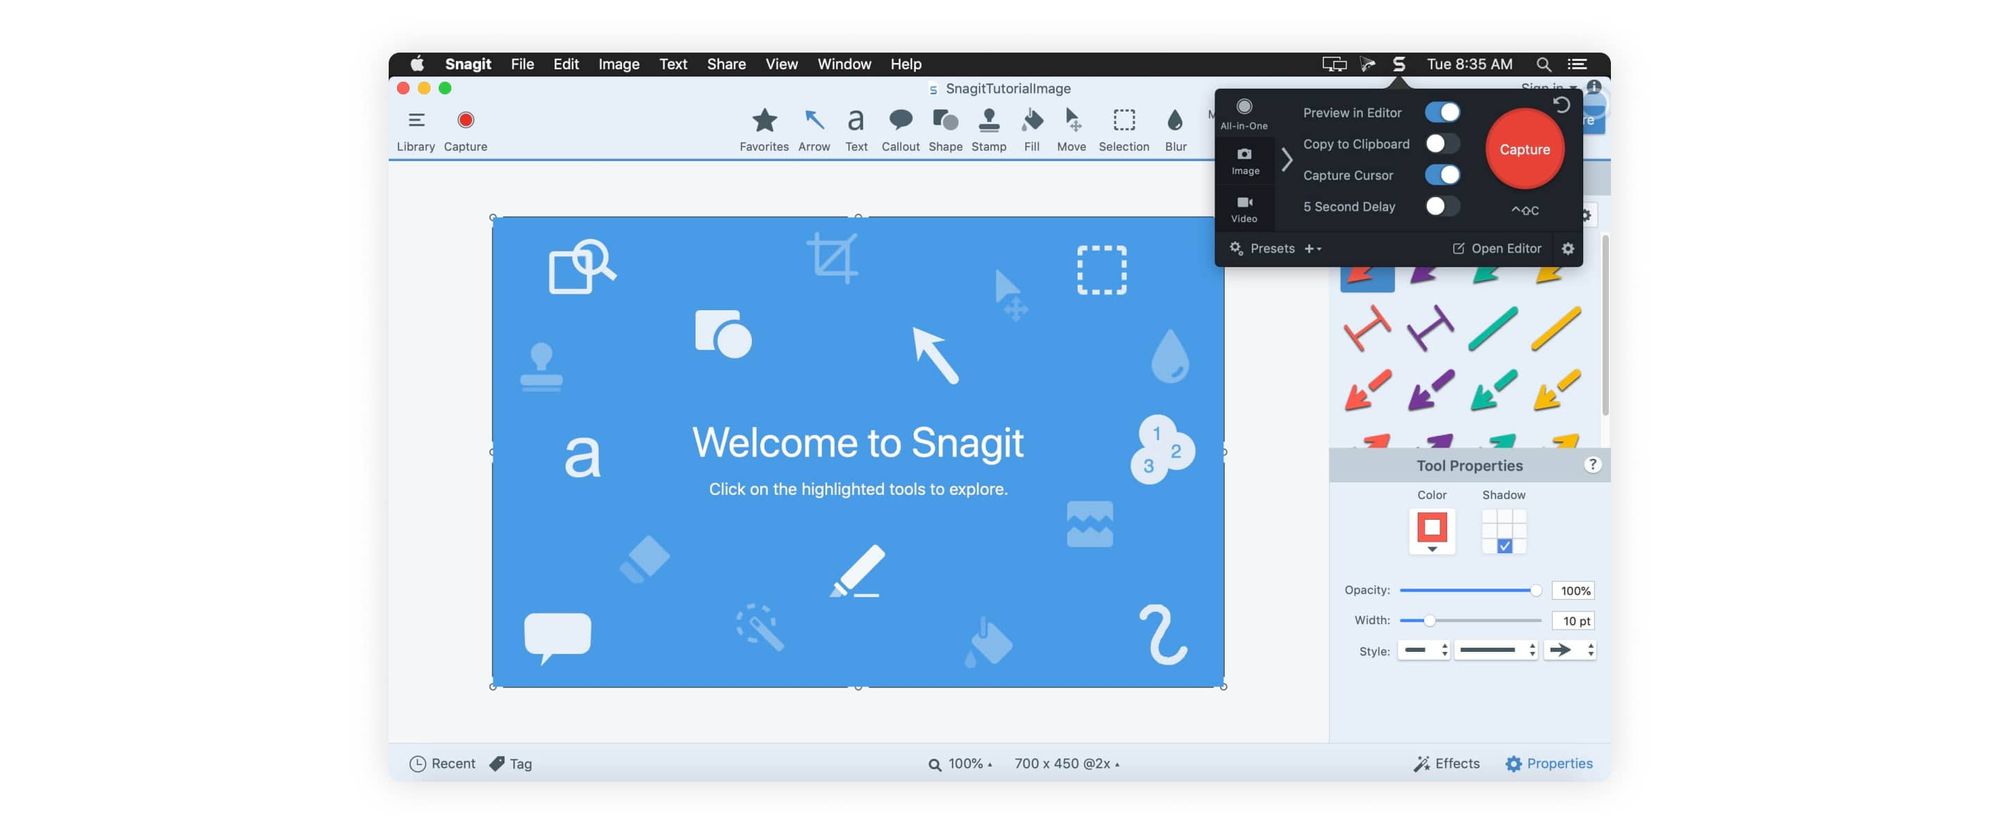Open the Help menu
Image resolution: width=2000 pixels, height=833 pixels.
coord(906,64)
